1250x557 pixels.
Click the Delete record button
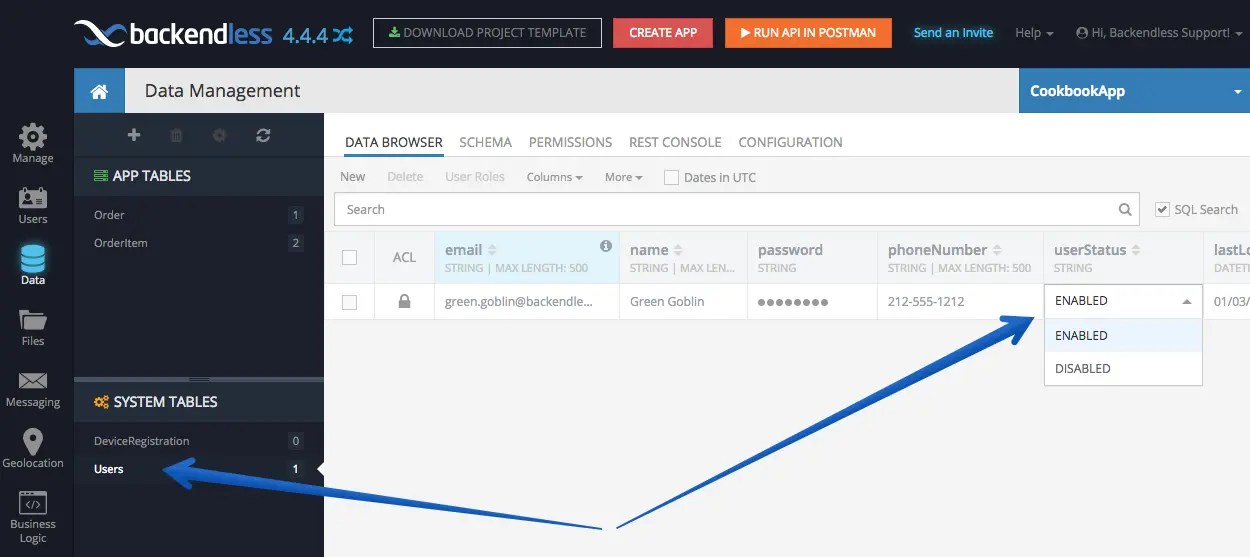(x=405, y=177)
